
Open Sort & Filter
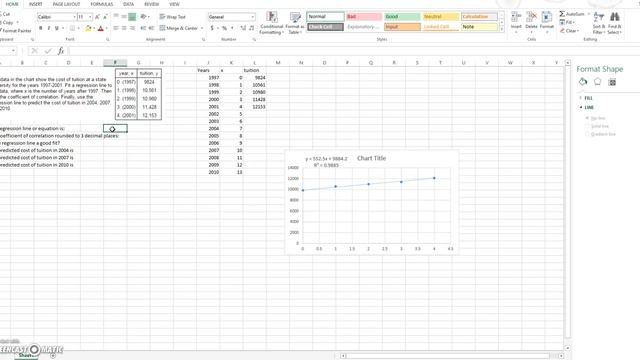point(599,23)
